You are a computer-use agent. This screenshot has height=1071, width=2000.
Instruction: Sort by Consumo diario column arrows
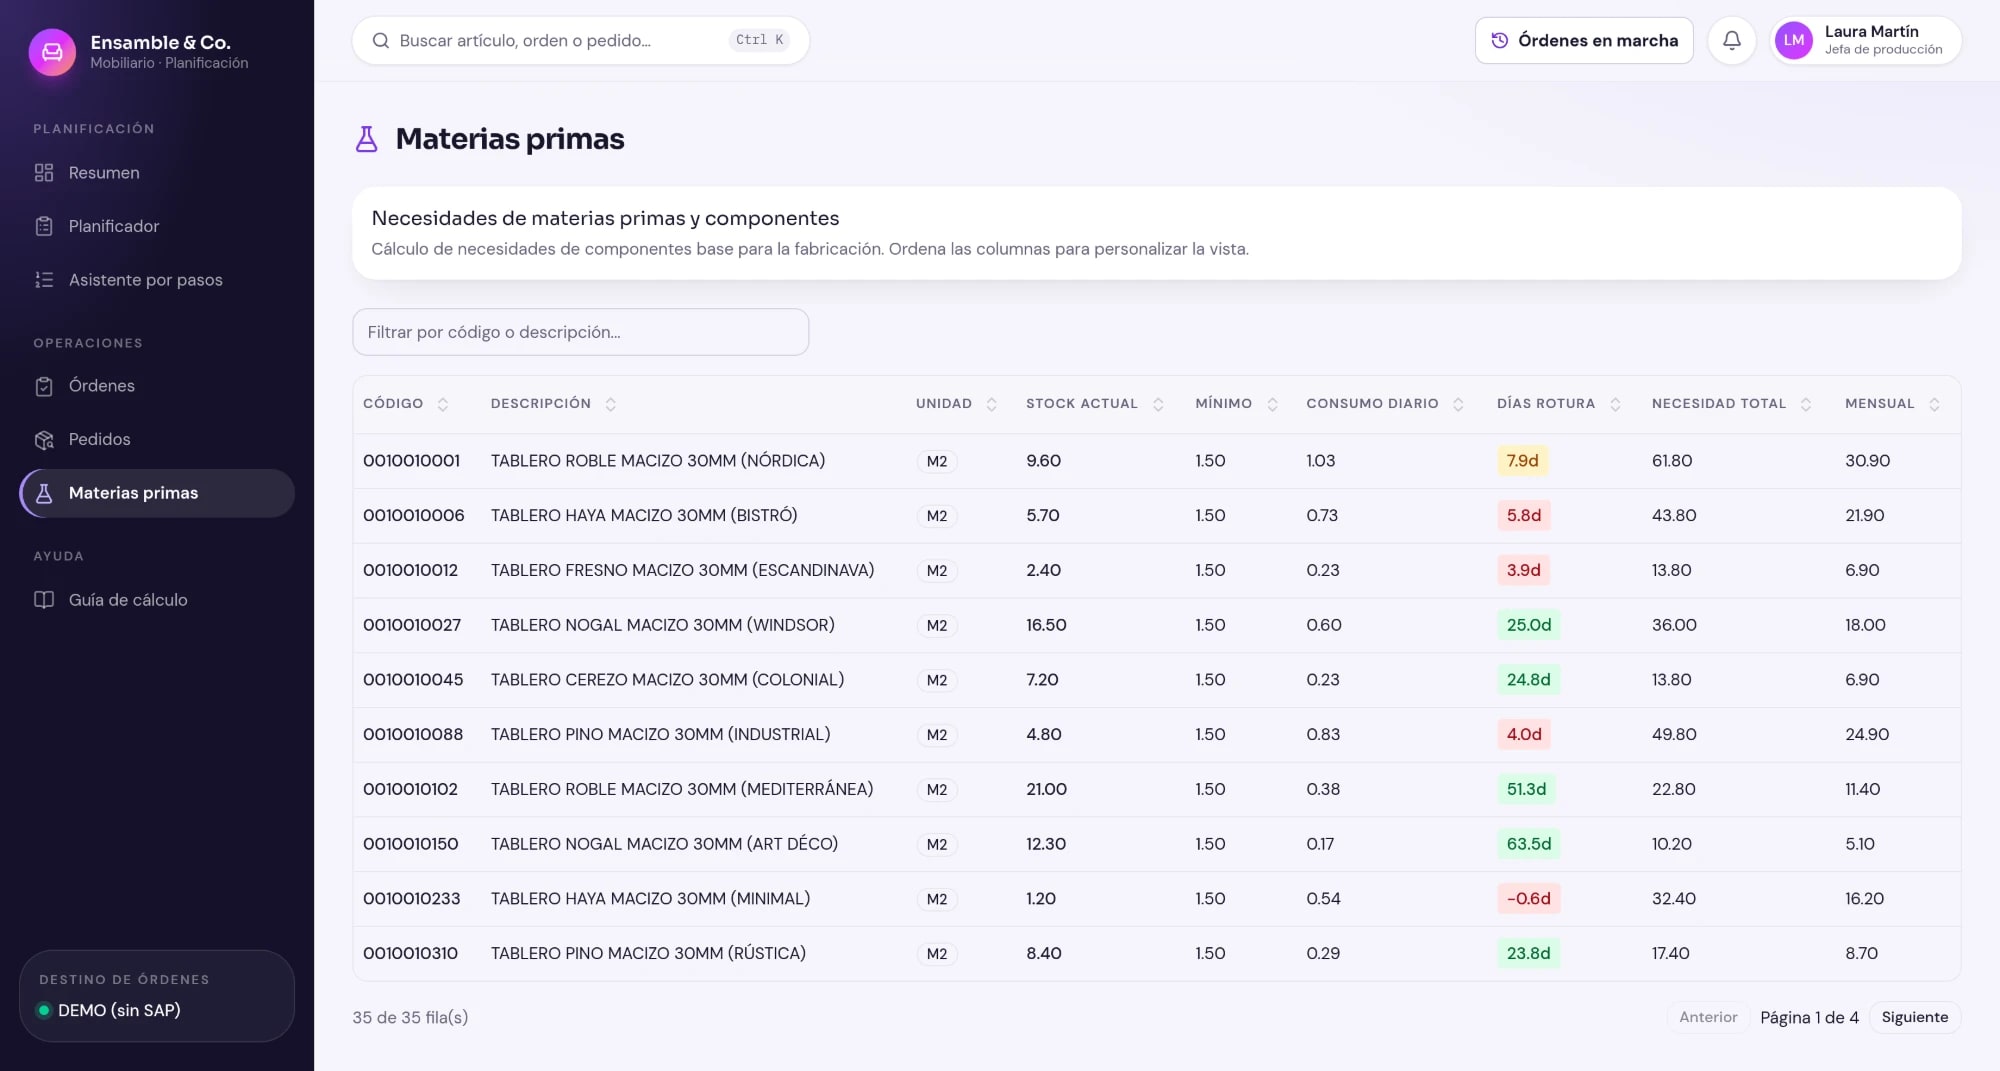pyautogui.click(x=1458, y=404)
